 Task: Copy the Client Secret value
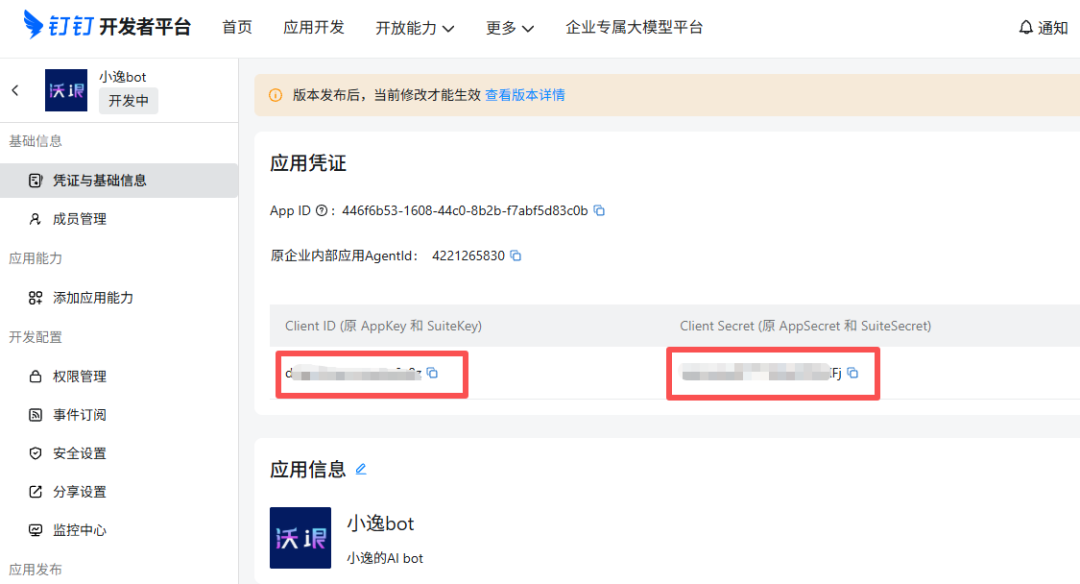coord(853,373)
